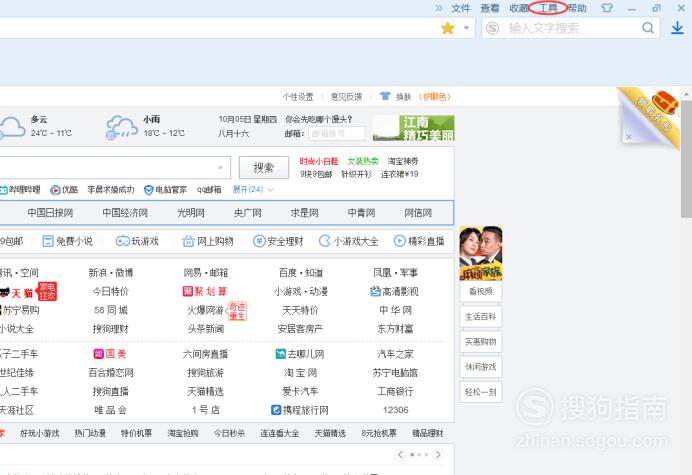The height and width of the screenshot is (475, 692).
Task: Open the 工具 menu
Action: [x=548, y=8]
